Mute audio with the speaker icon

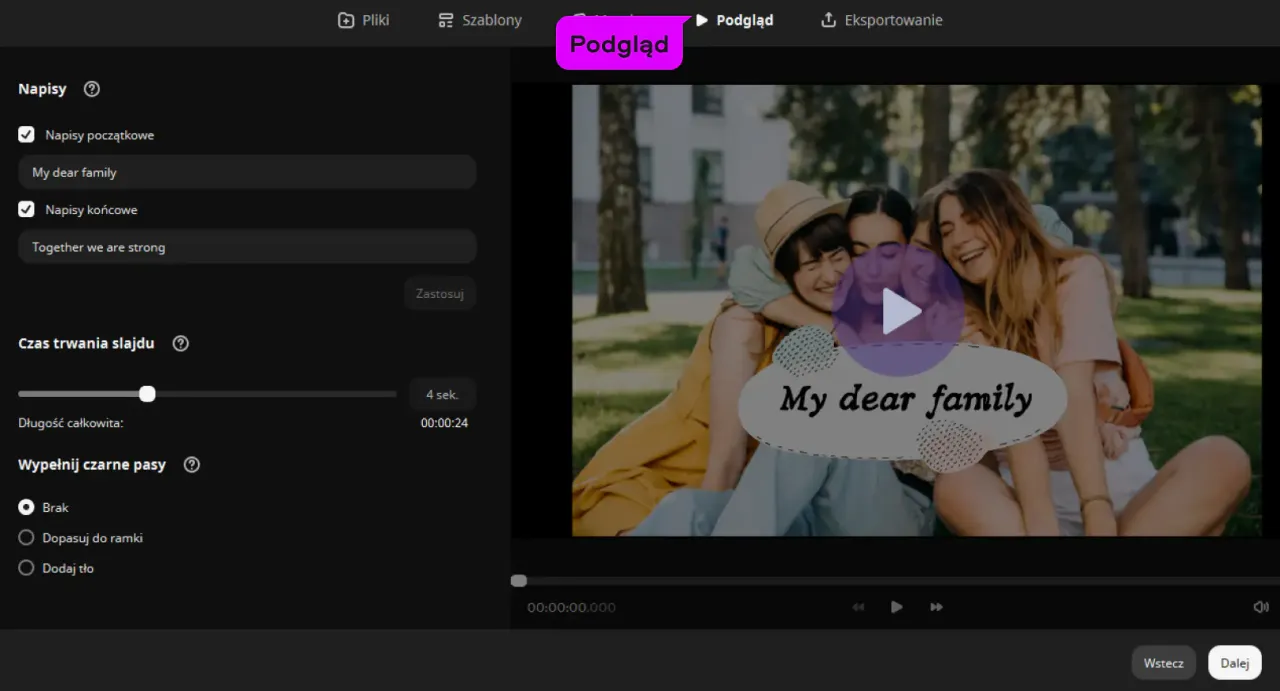pyautogui.click(x=1260, y=607)
